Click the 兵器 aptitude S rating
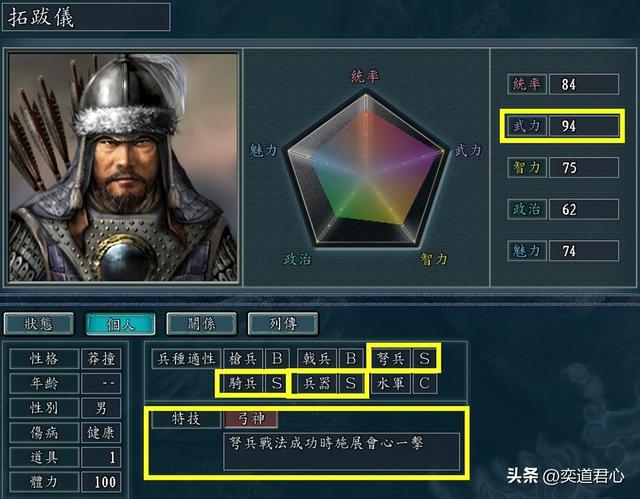The width and height of the screenshot is (640, 499). [x=351, y=383]
